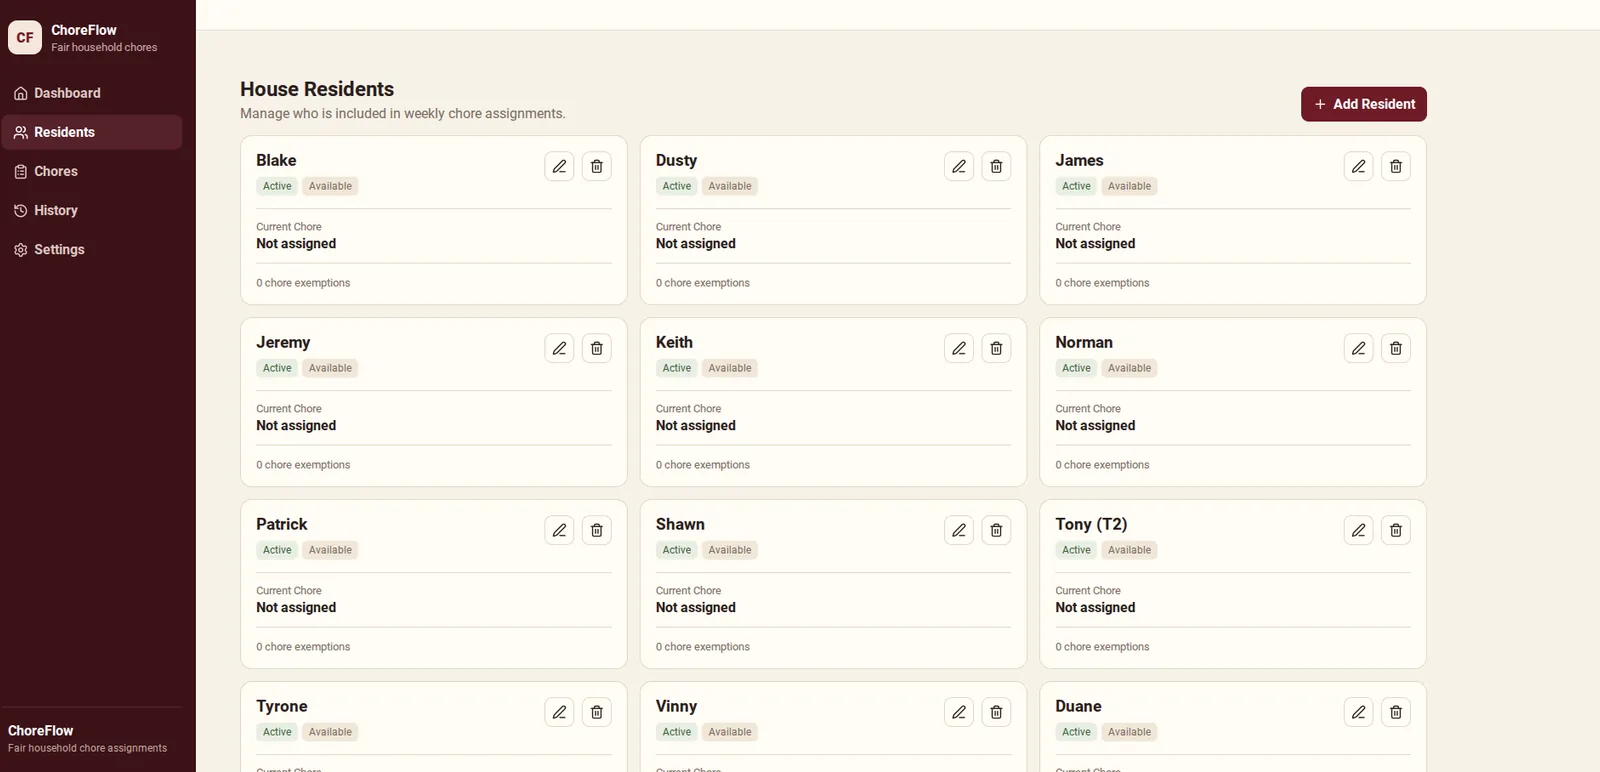Click Blake's Active status badge
The height and width of the screenshot is (772, 1600).
[x=277, y=186]
